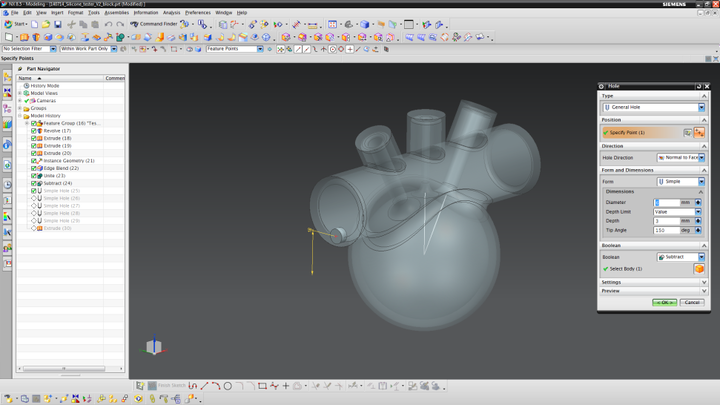Open the Feature Points dropdown

pos(235,49)
